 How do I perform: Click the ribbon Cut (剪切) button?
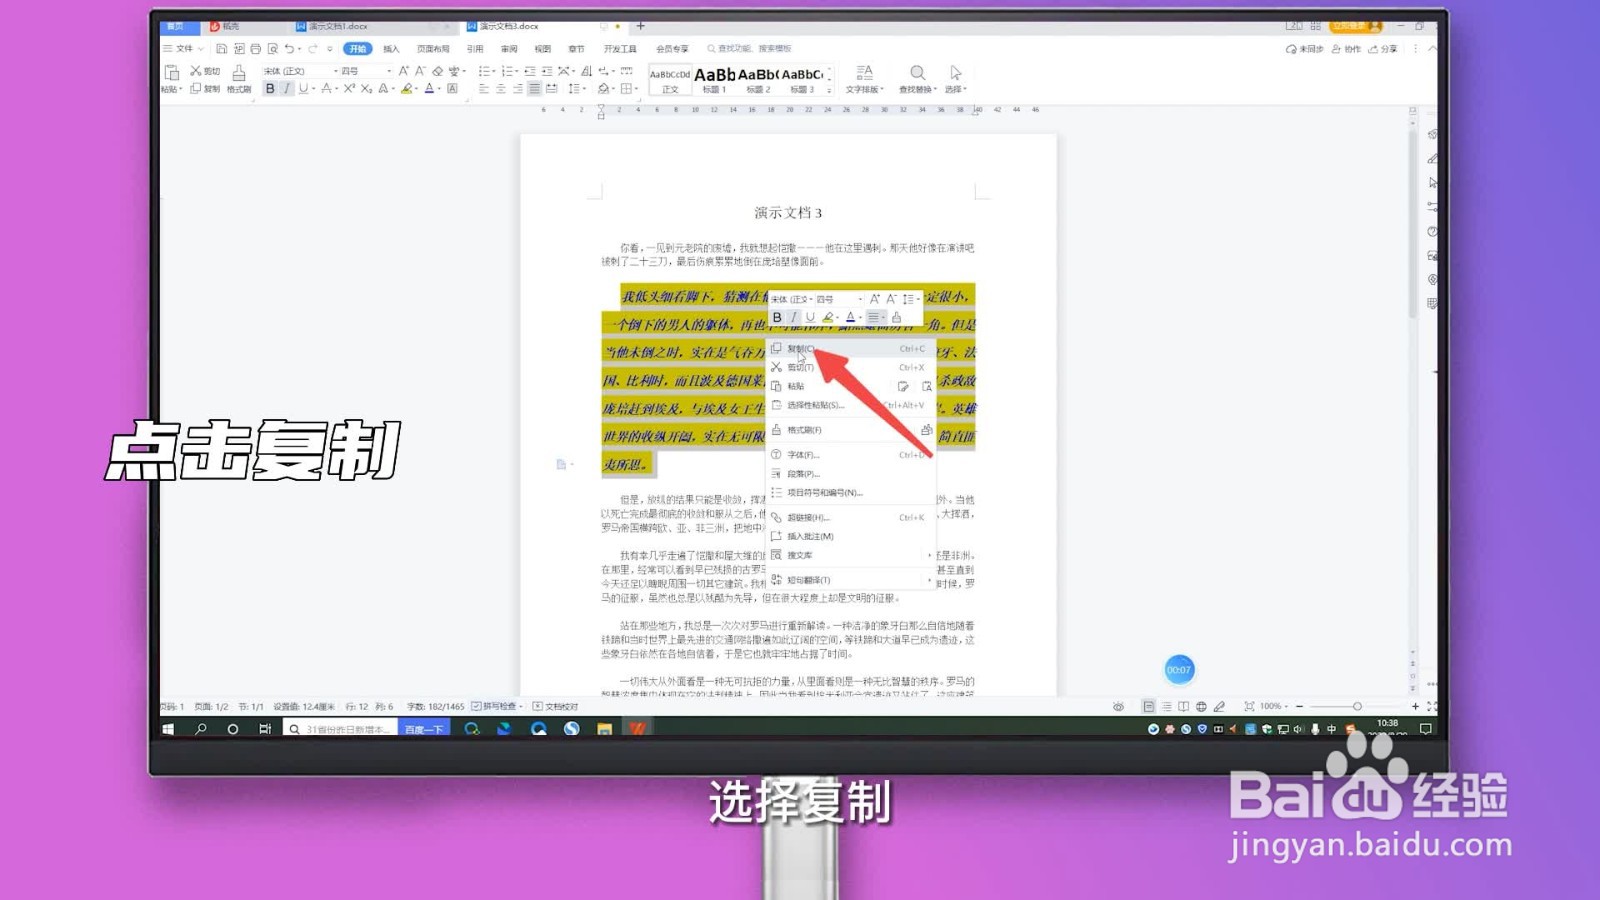tap(205, 71)
